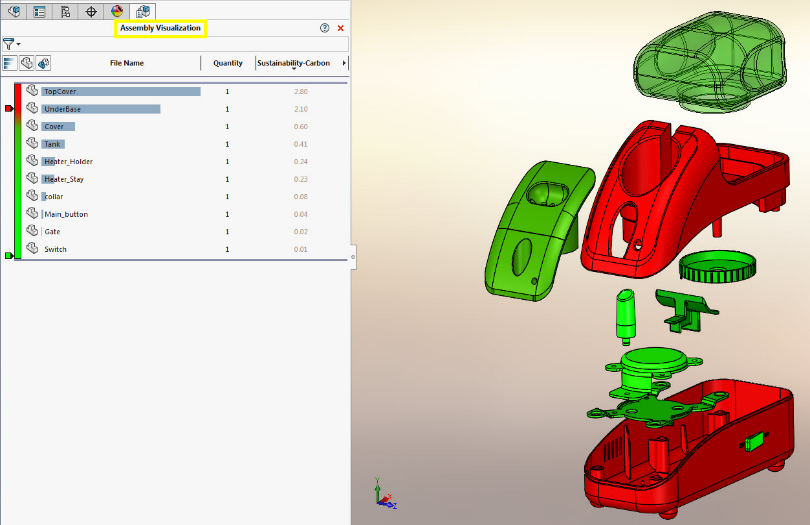
Task: Click the collar part icon
Action: 32,196
